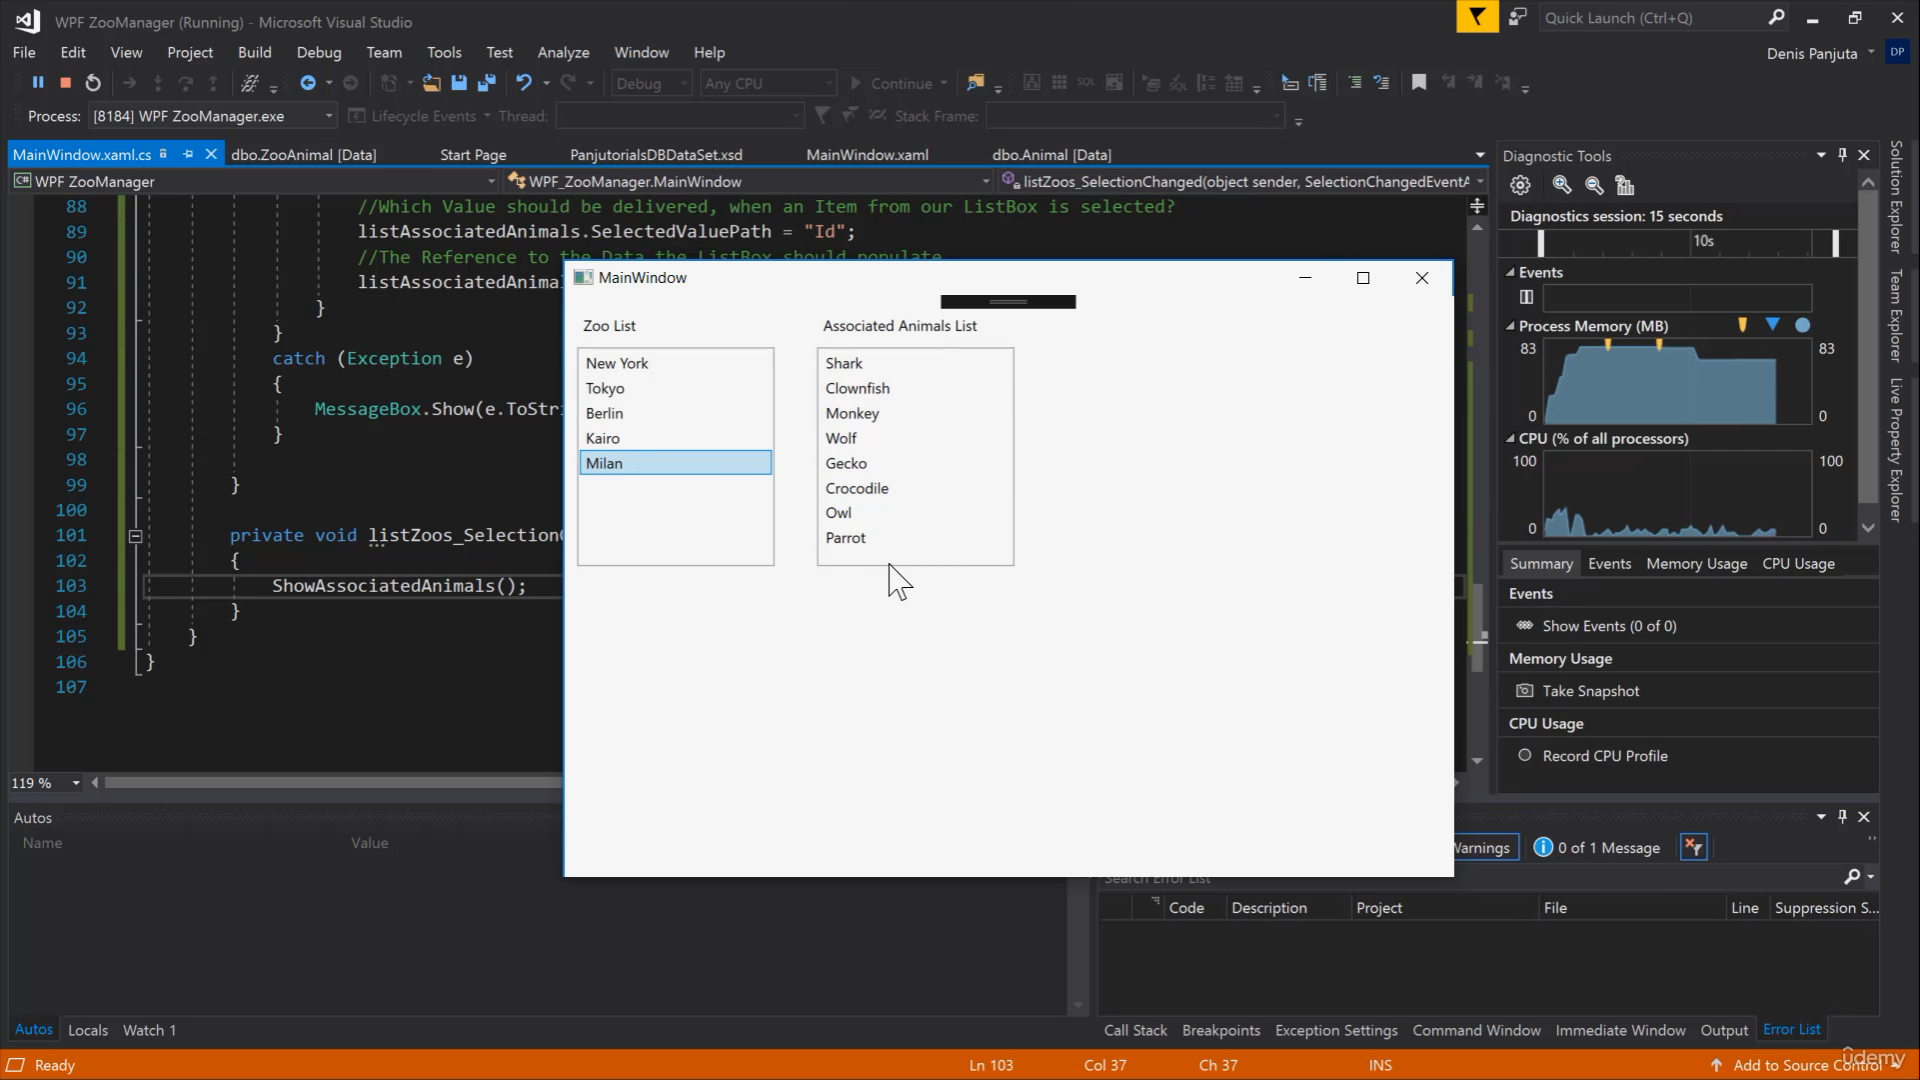Show the open documents list dropdown
Screen dimensions: 1920x1080
[1480, 155]
